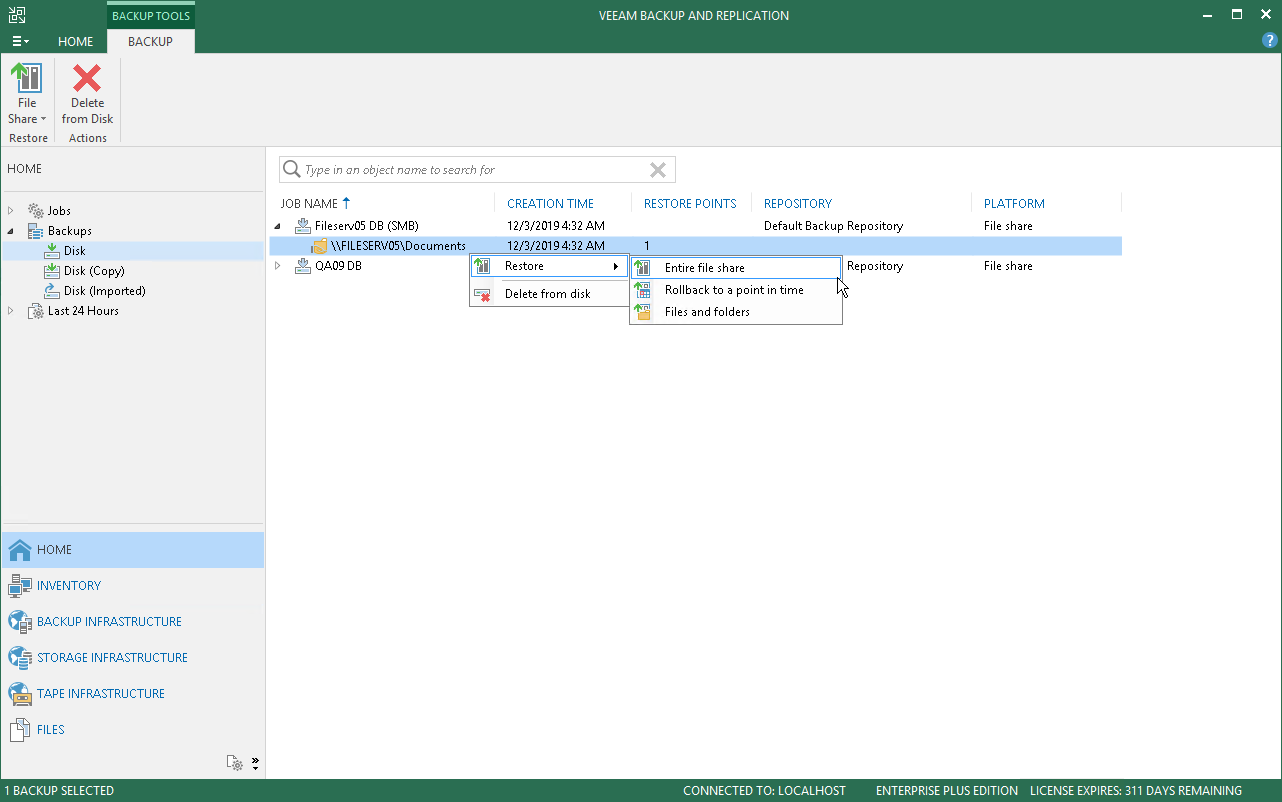Viewport: 1282px width, 802px height.
Task: Click the Files and folders icon
Action: (x=643, y=312)
